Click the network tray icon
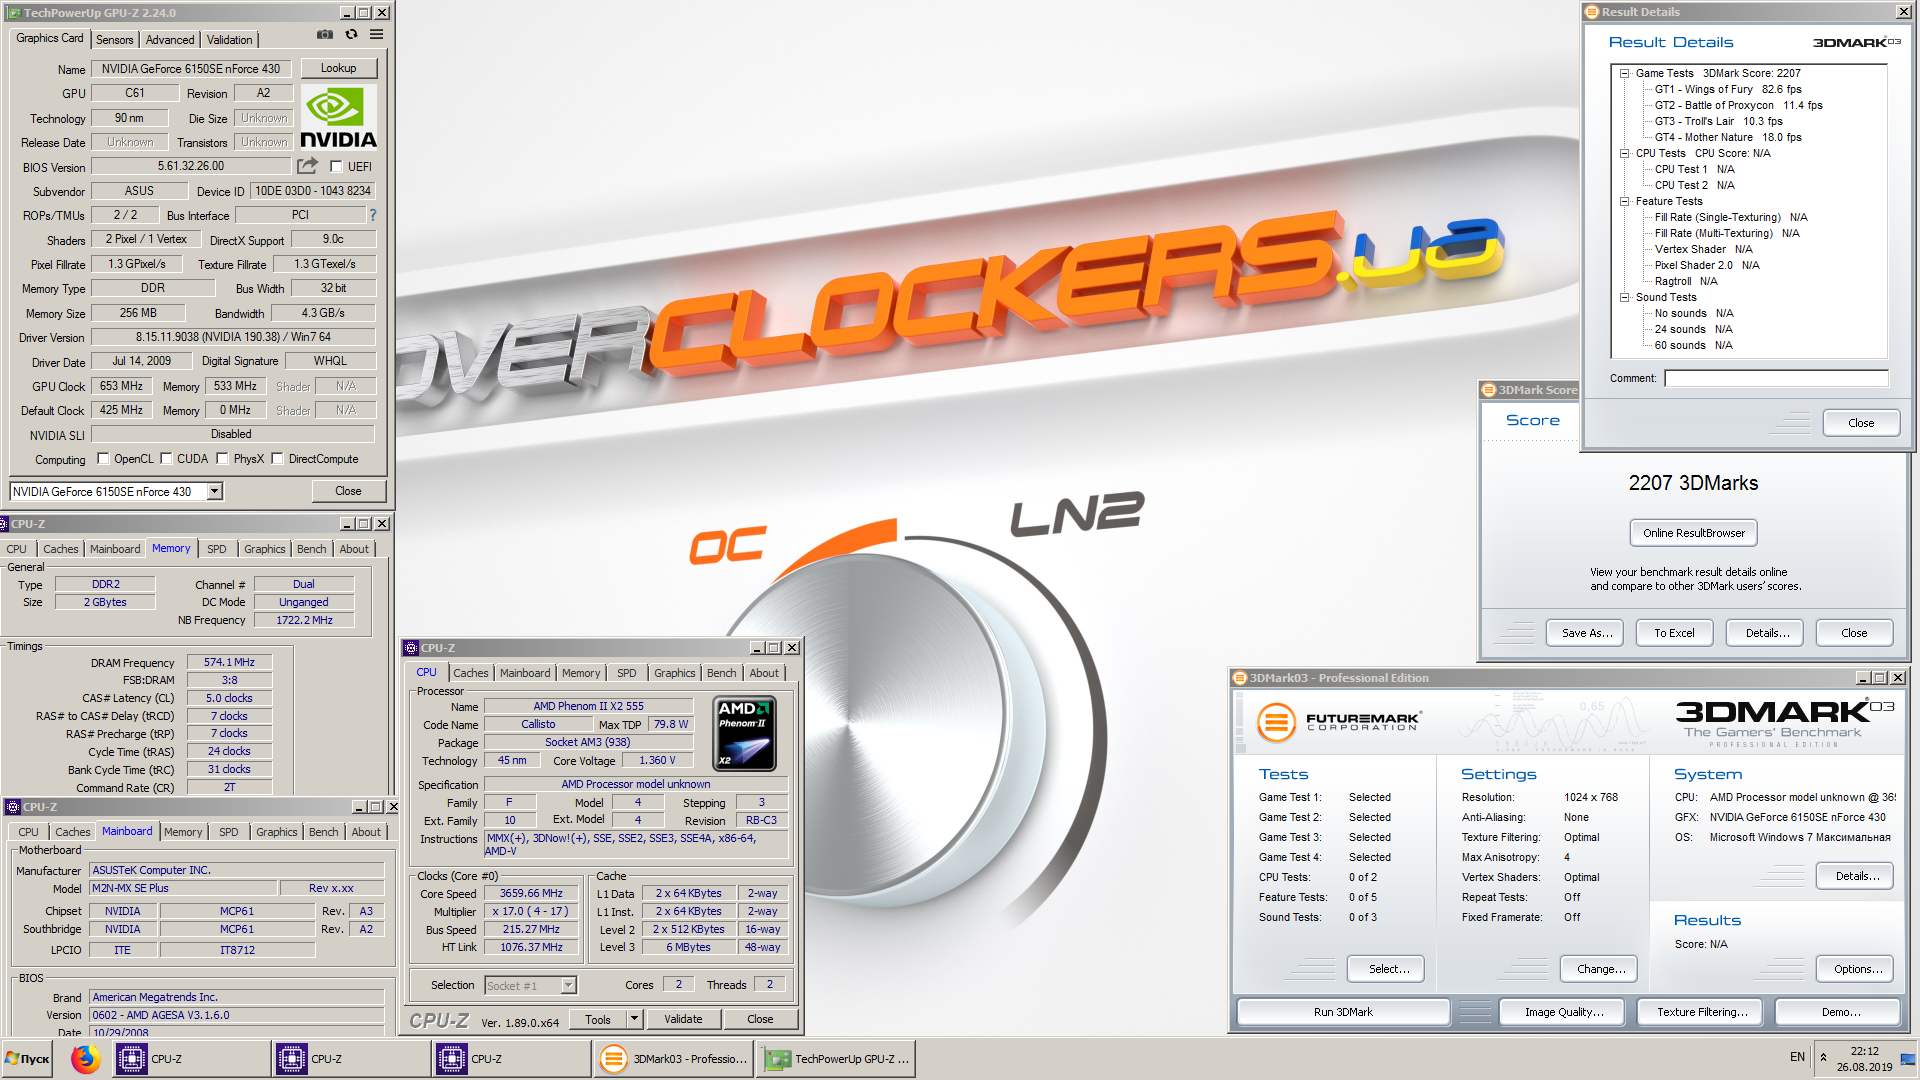The image size is (1920, 1080). tap(1908, 1058)
